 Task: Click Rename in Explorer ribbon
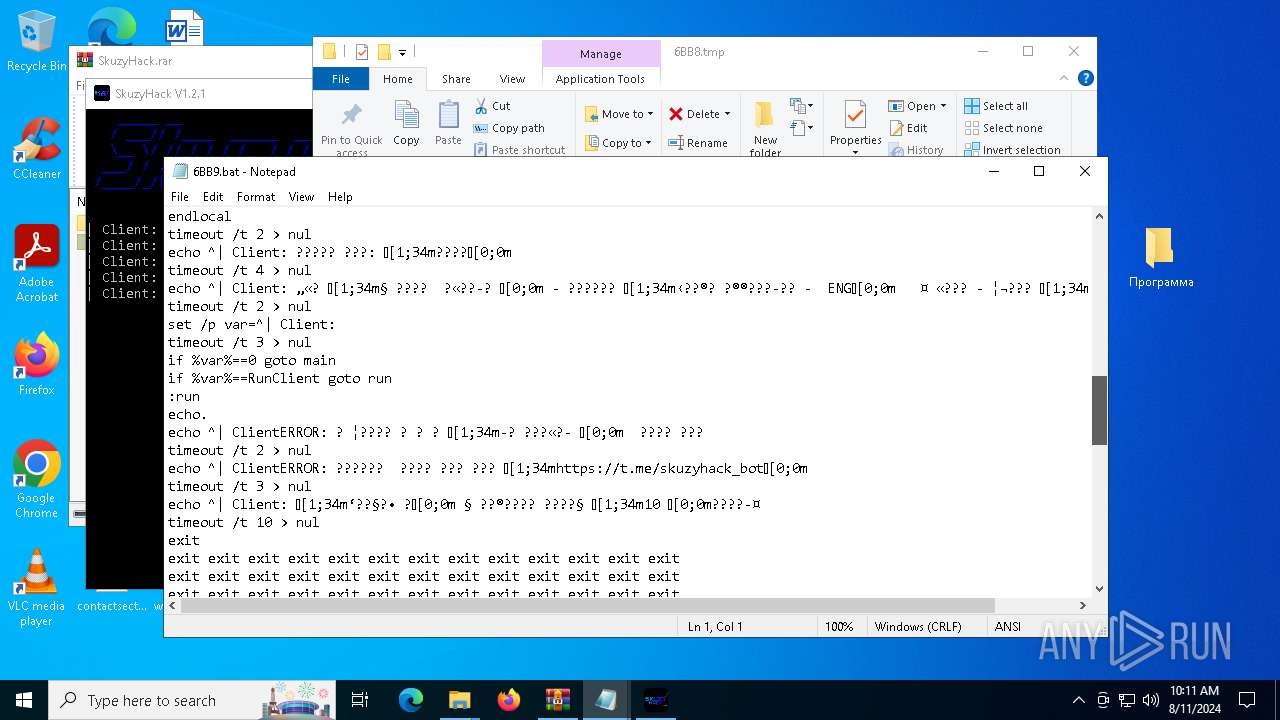pos(698,143)
